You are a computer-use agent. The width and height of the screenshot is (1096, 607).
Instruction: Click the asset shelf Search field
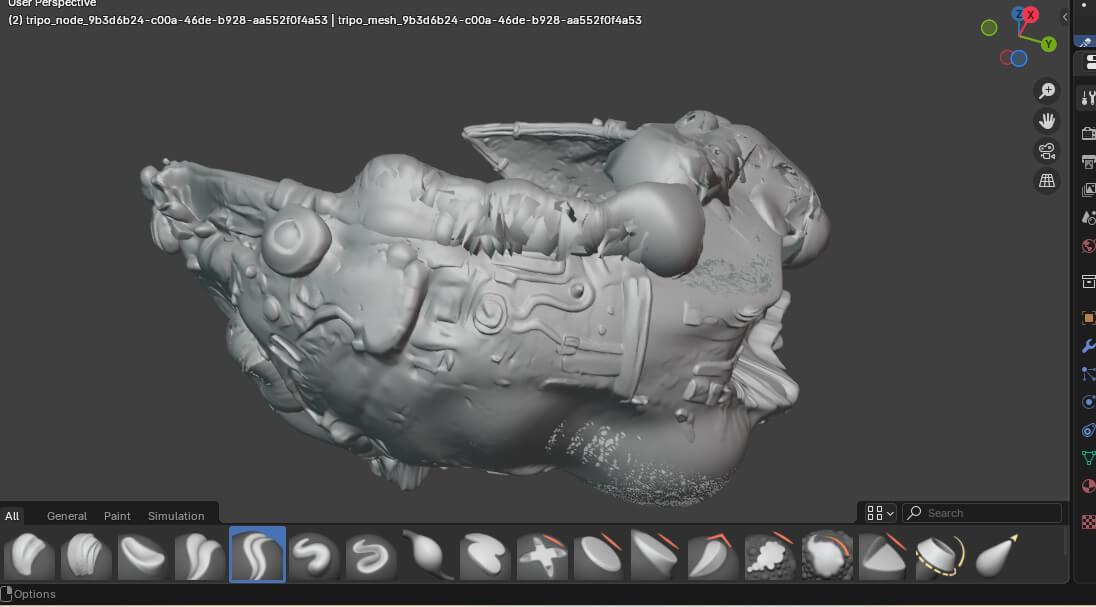point(982,513)
